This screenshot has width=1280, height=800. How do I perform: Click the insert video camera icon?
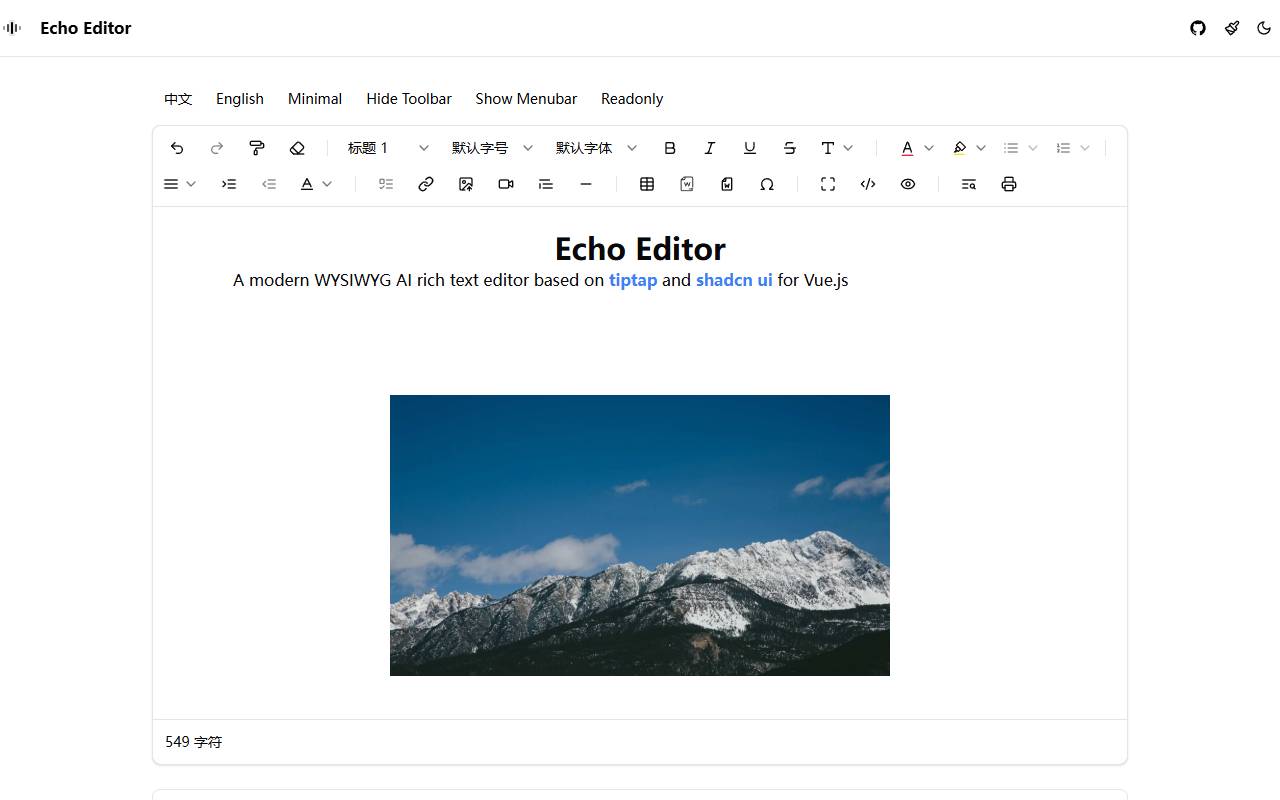click(x=506, y=184)
